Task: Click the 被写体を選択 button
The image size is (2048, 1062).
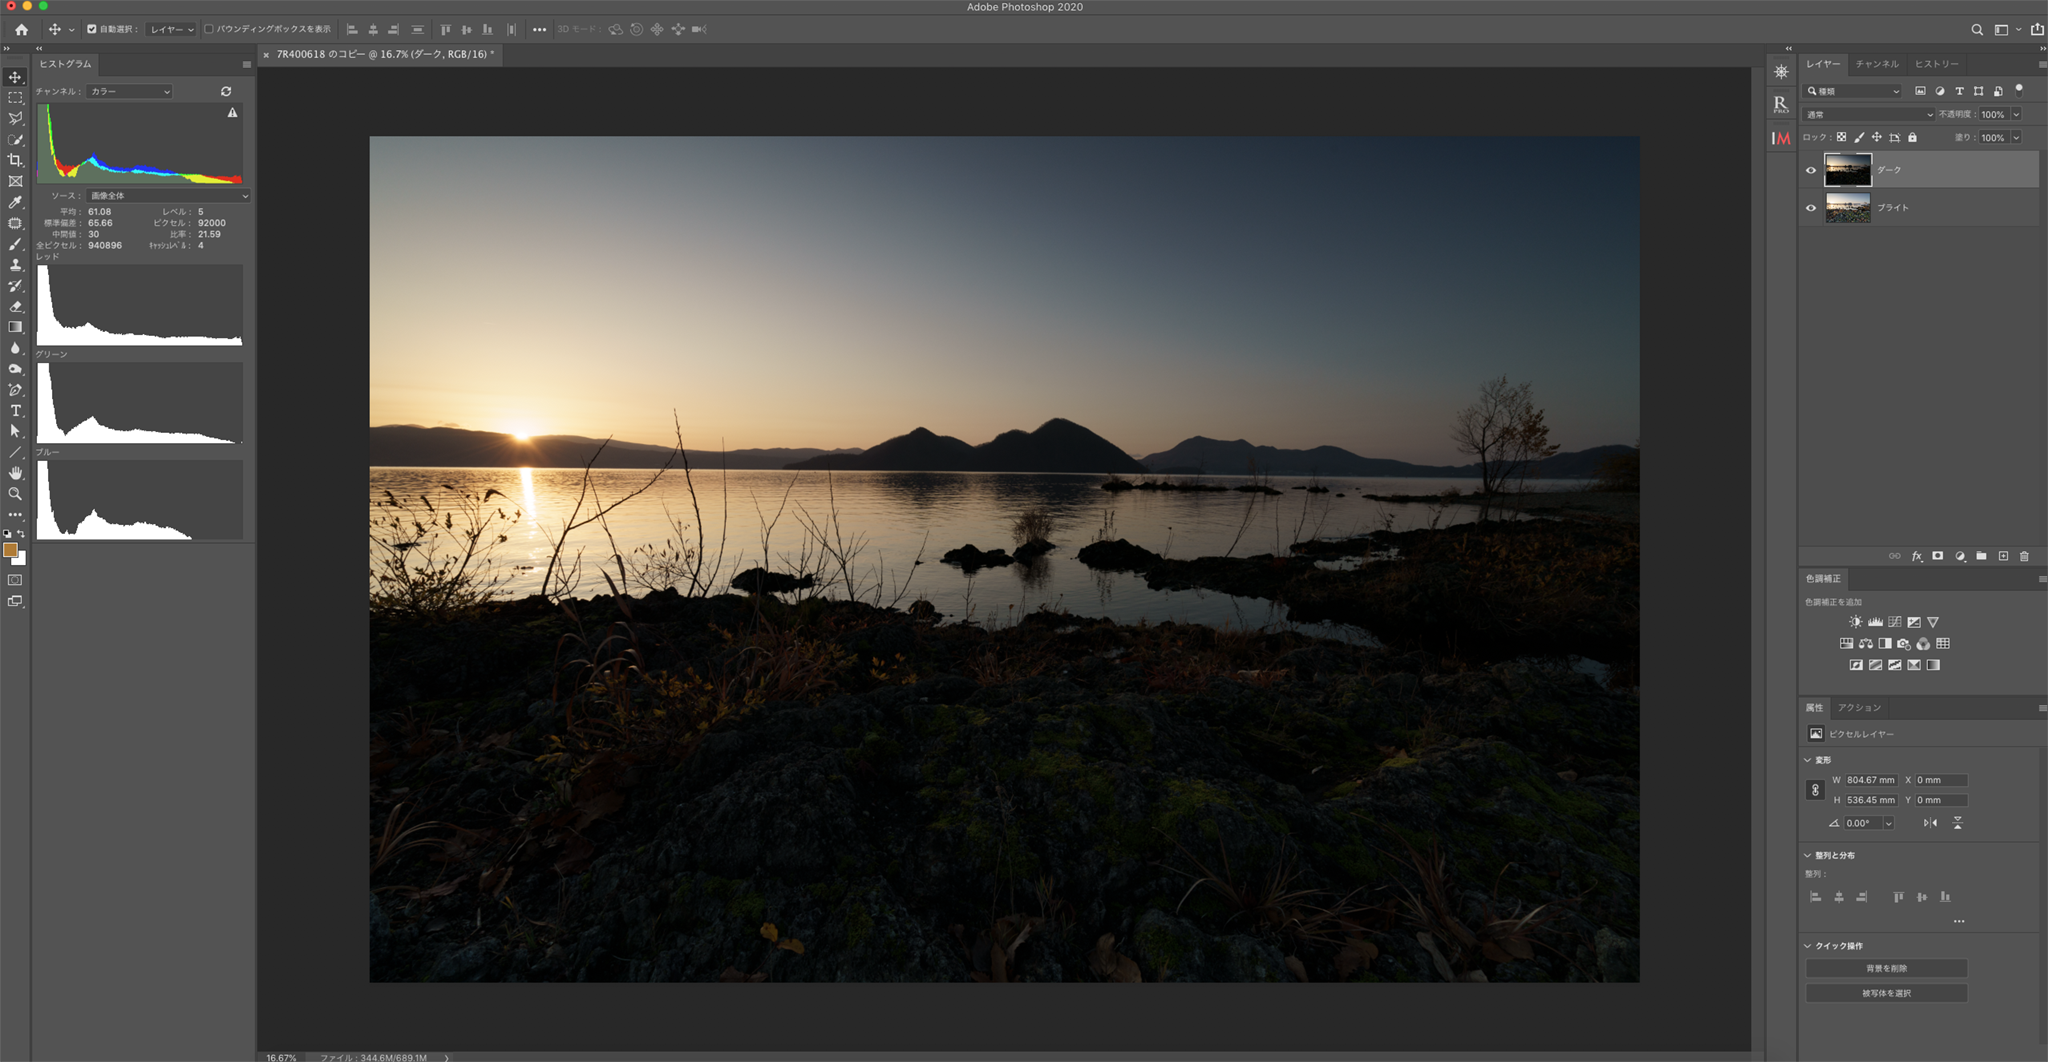Action: click(x=1886, y=993)
